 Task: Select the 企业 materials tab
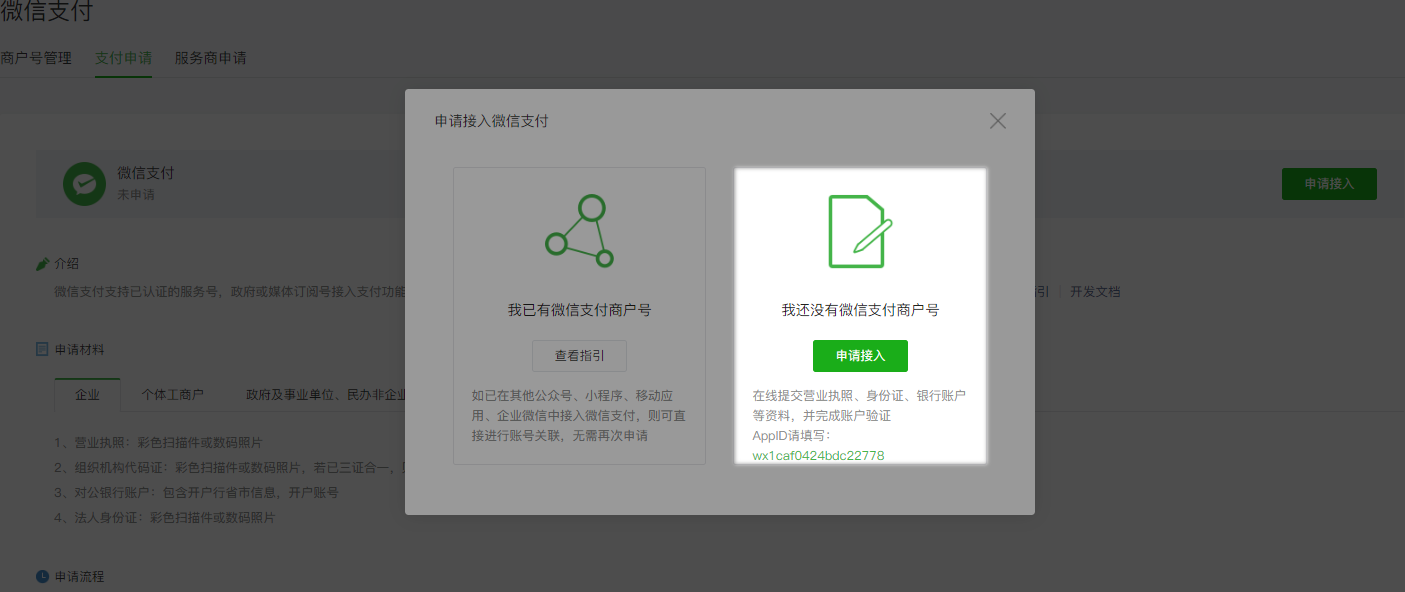(87, 394)
